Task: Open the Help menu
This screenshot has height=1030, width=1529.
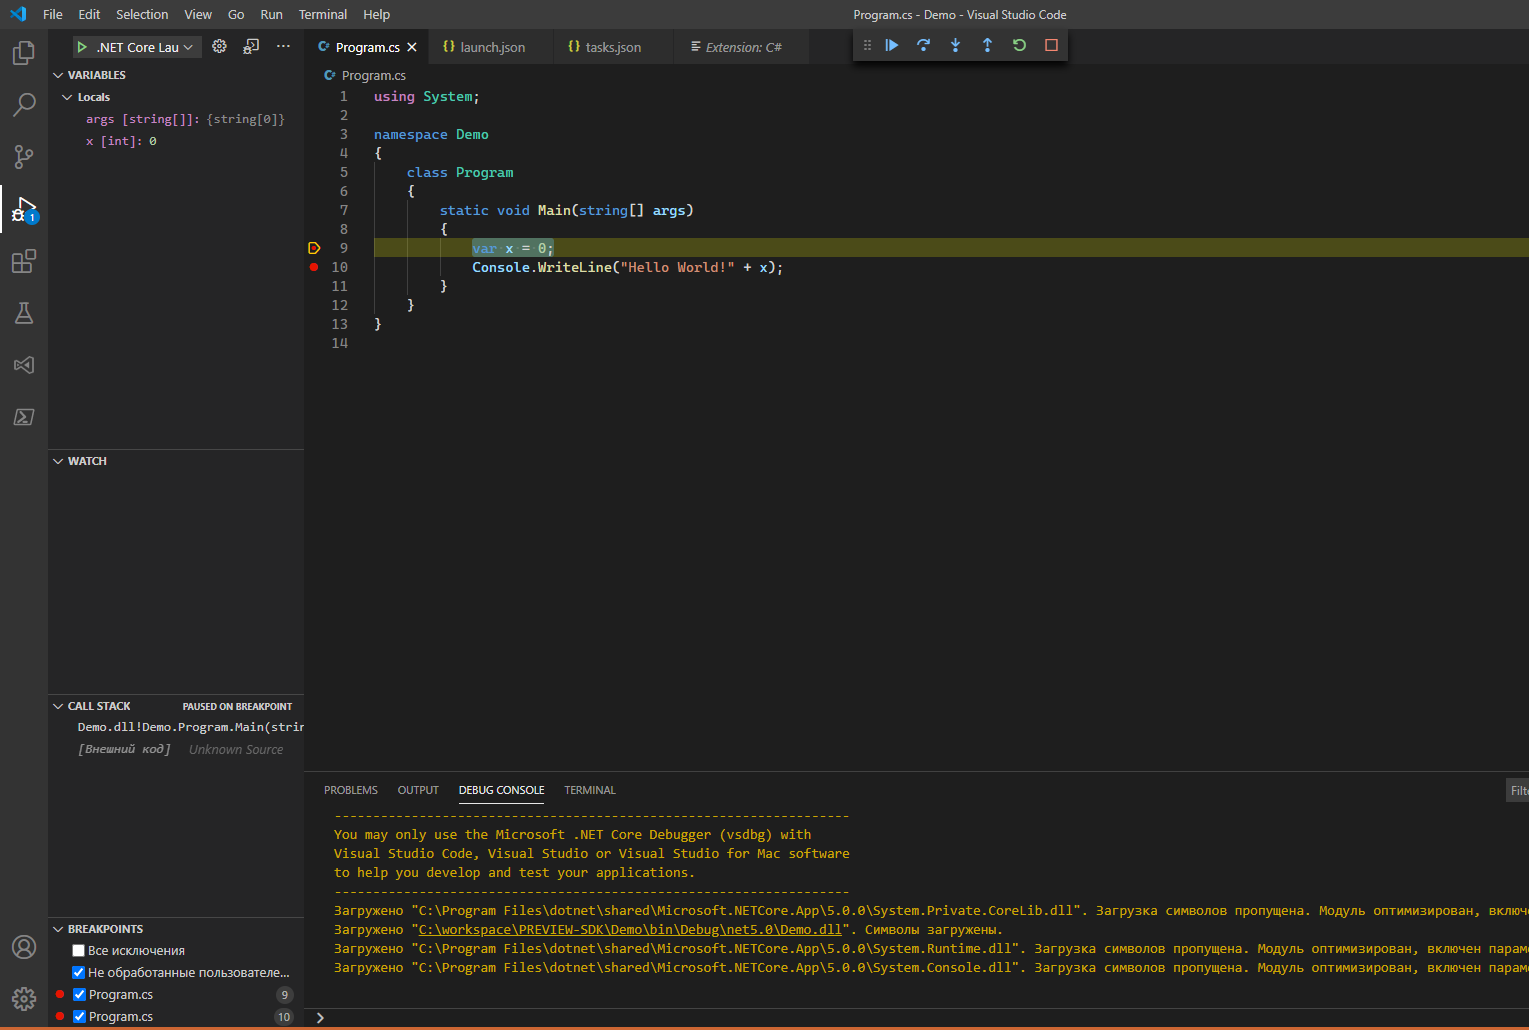Action: pos(377,14)
